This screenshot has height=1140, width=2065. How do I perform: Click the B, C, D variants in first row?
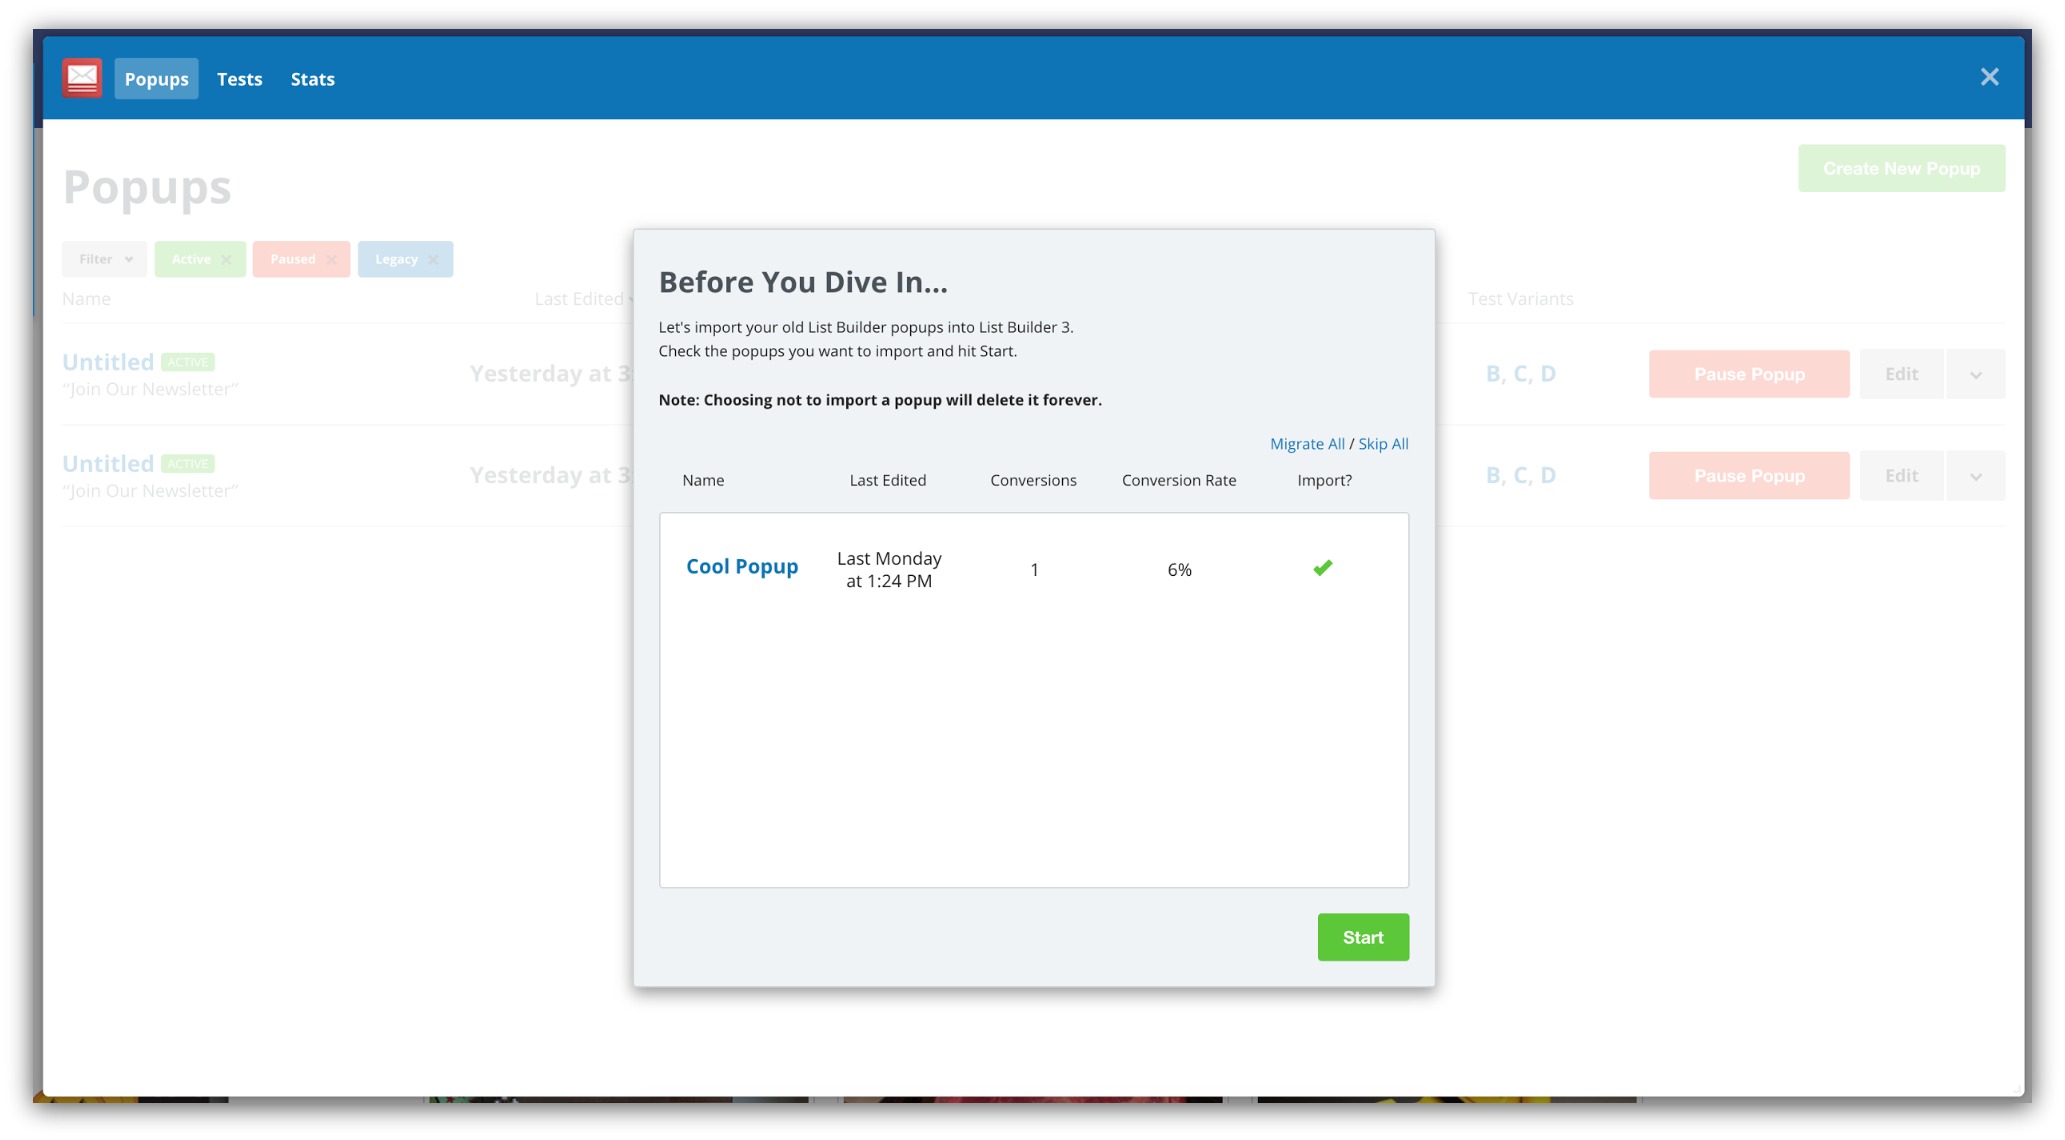click(x=1520, y=374)
